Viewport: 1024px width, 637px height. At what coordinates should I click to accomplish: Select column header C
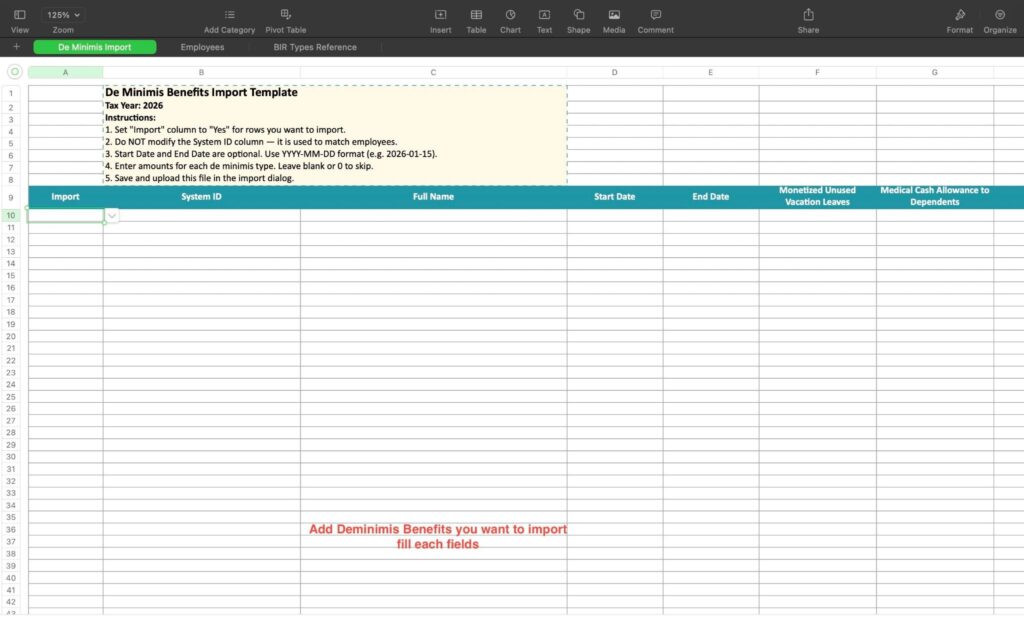coord(433,72)
